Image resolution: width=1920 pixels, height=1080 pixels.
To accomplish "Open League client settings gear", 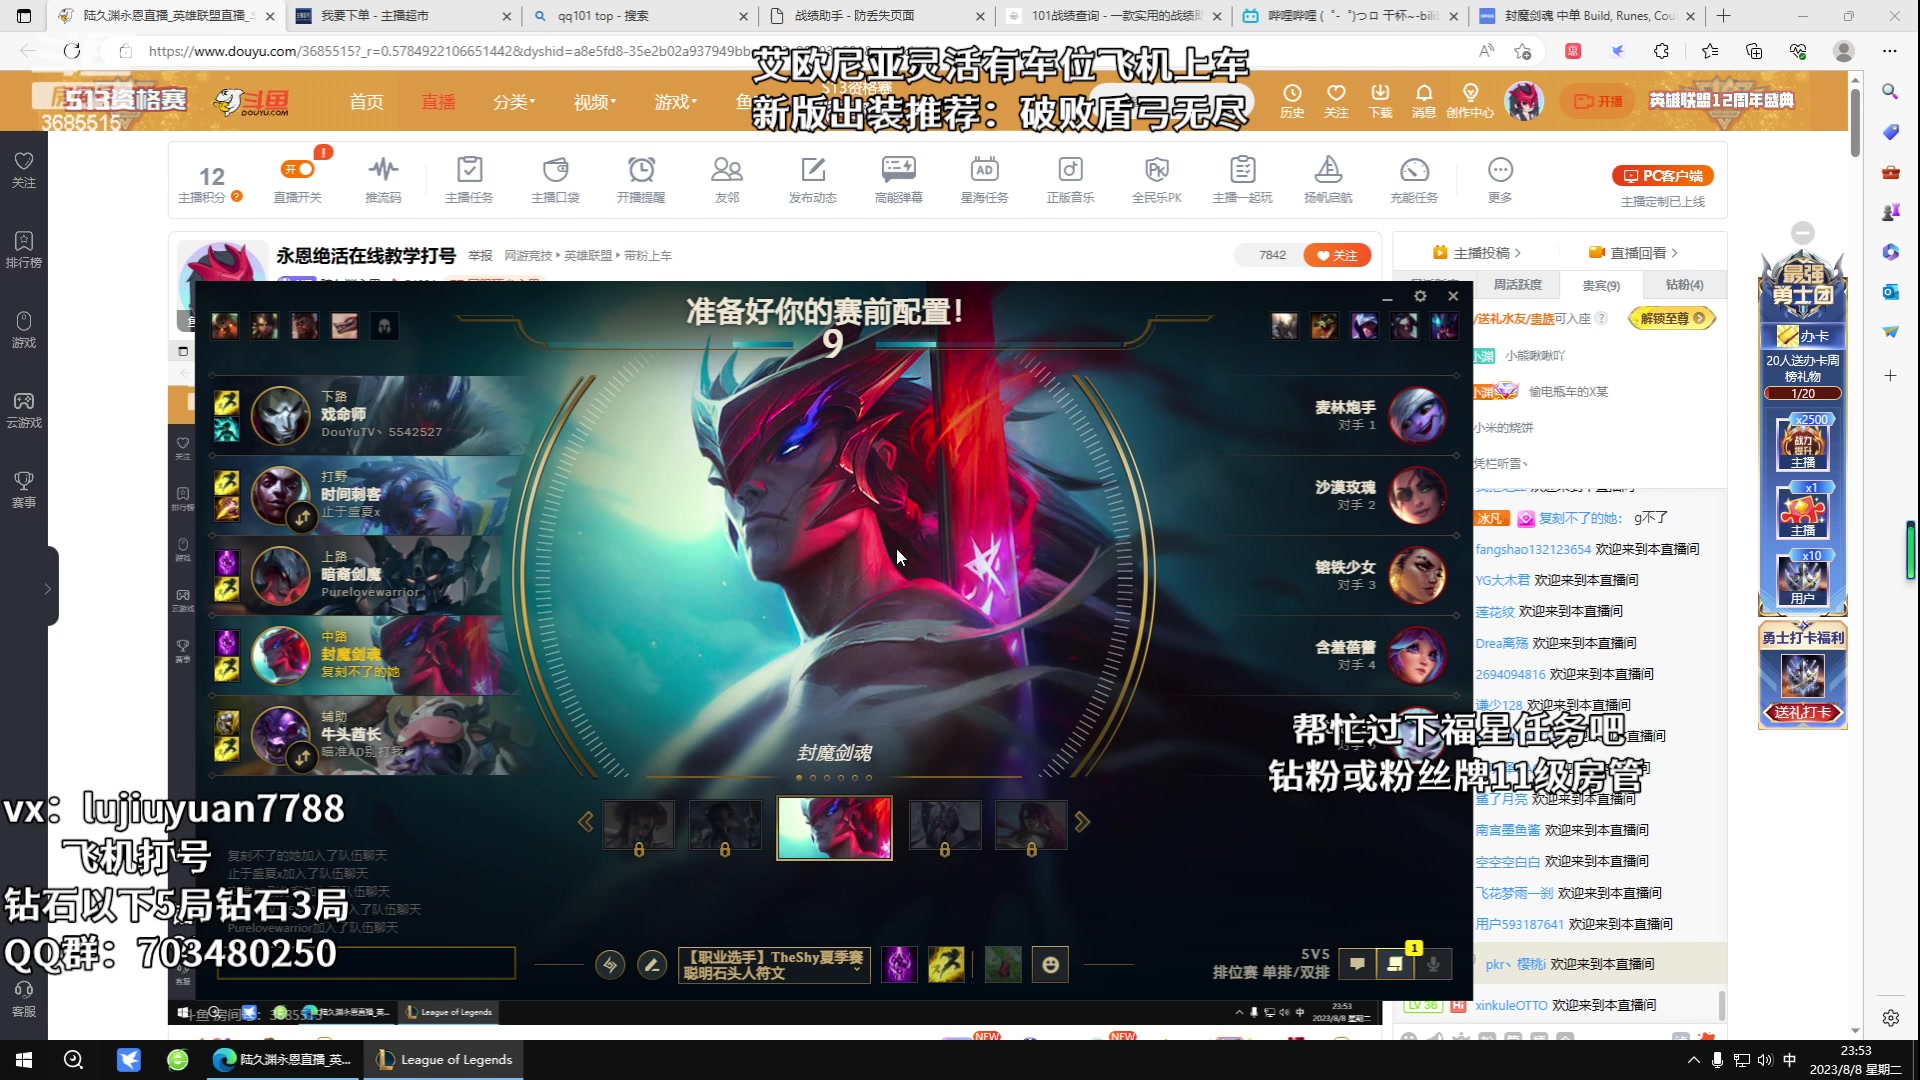I will pos(1420,296).
